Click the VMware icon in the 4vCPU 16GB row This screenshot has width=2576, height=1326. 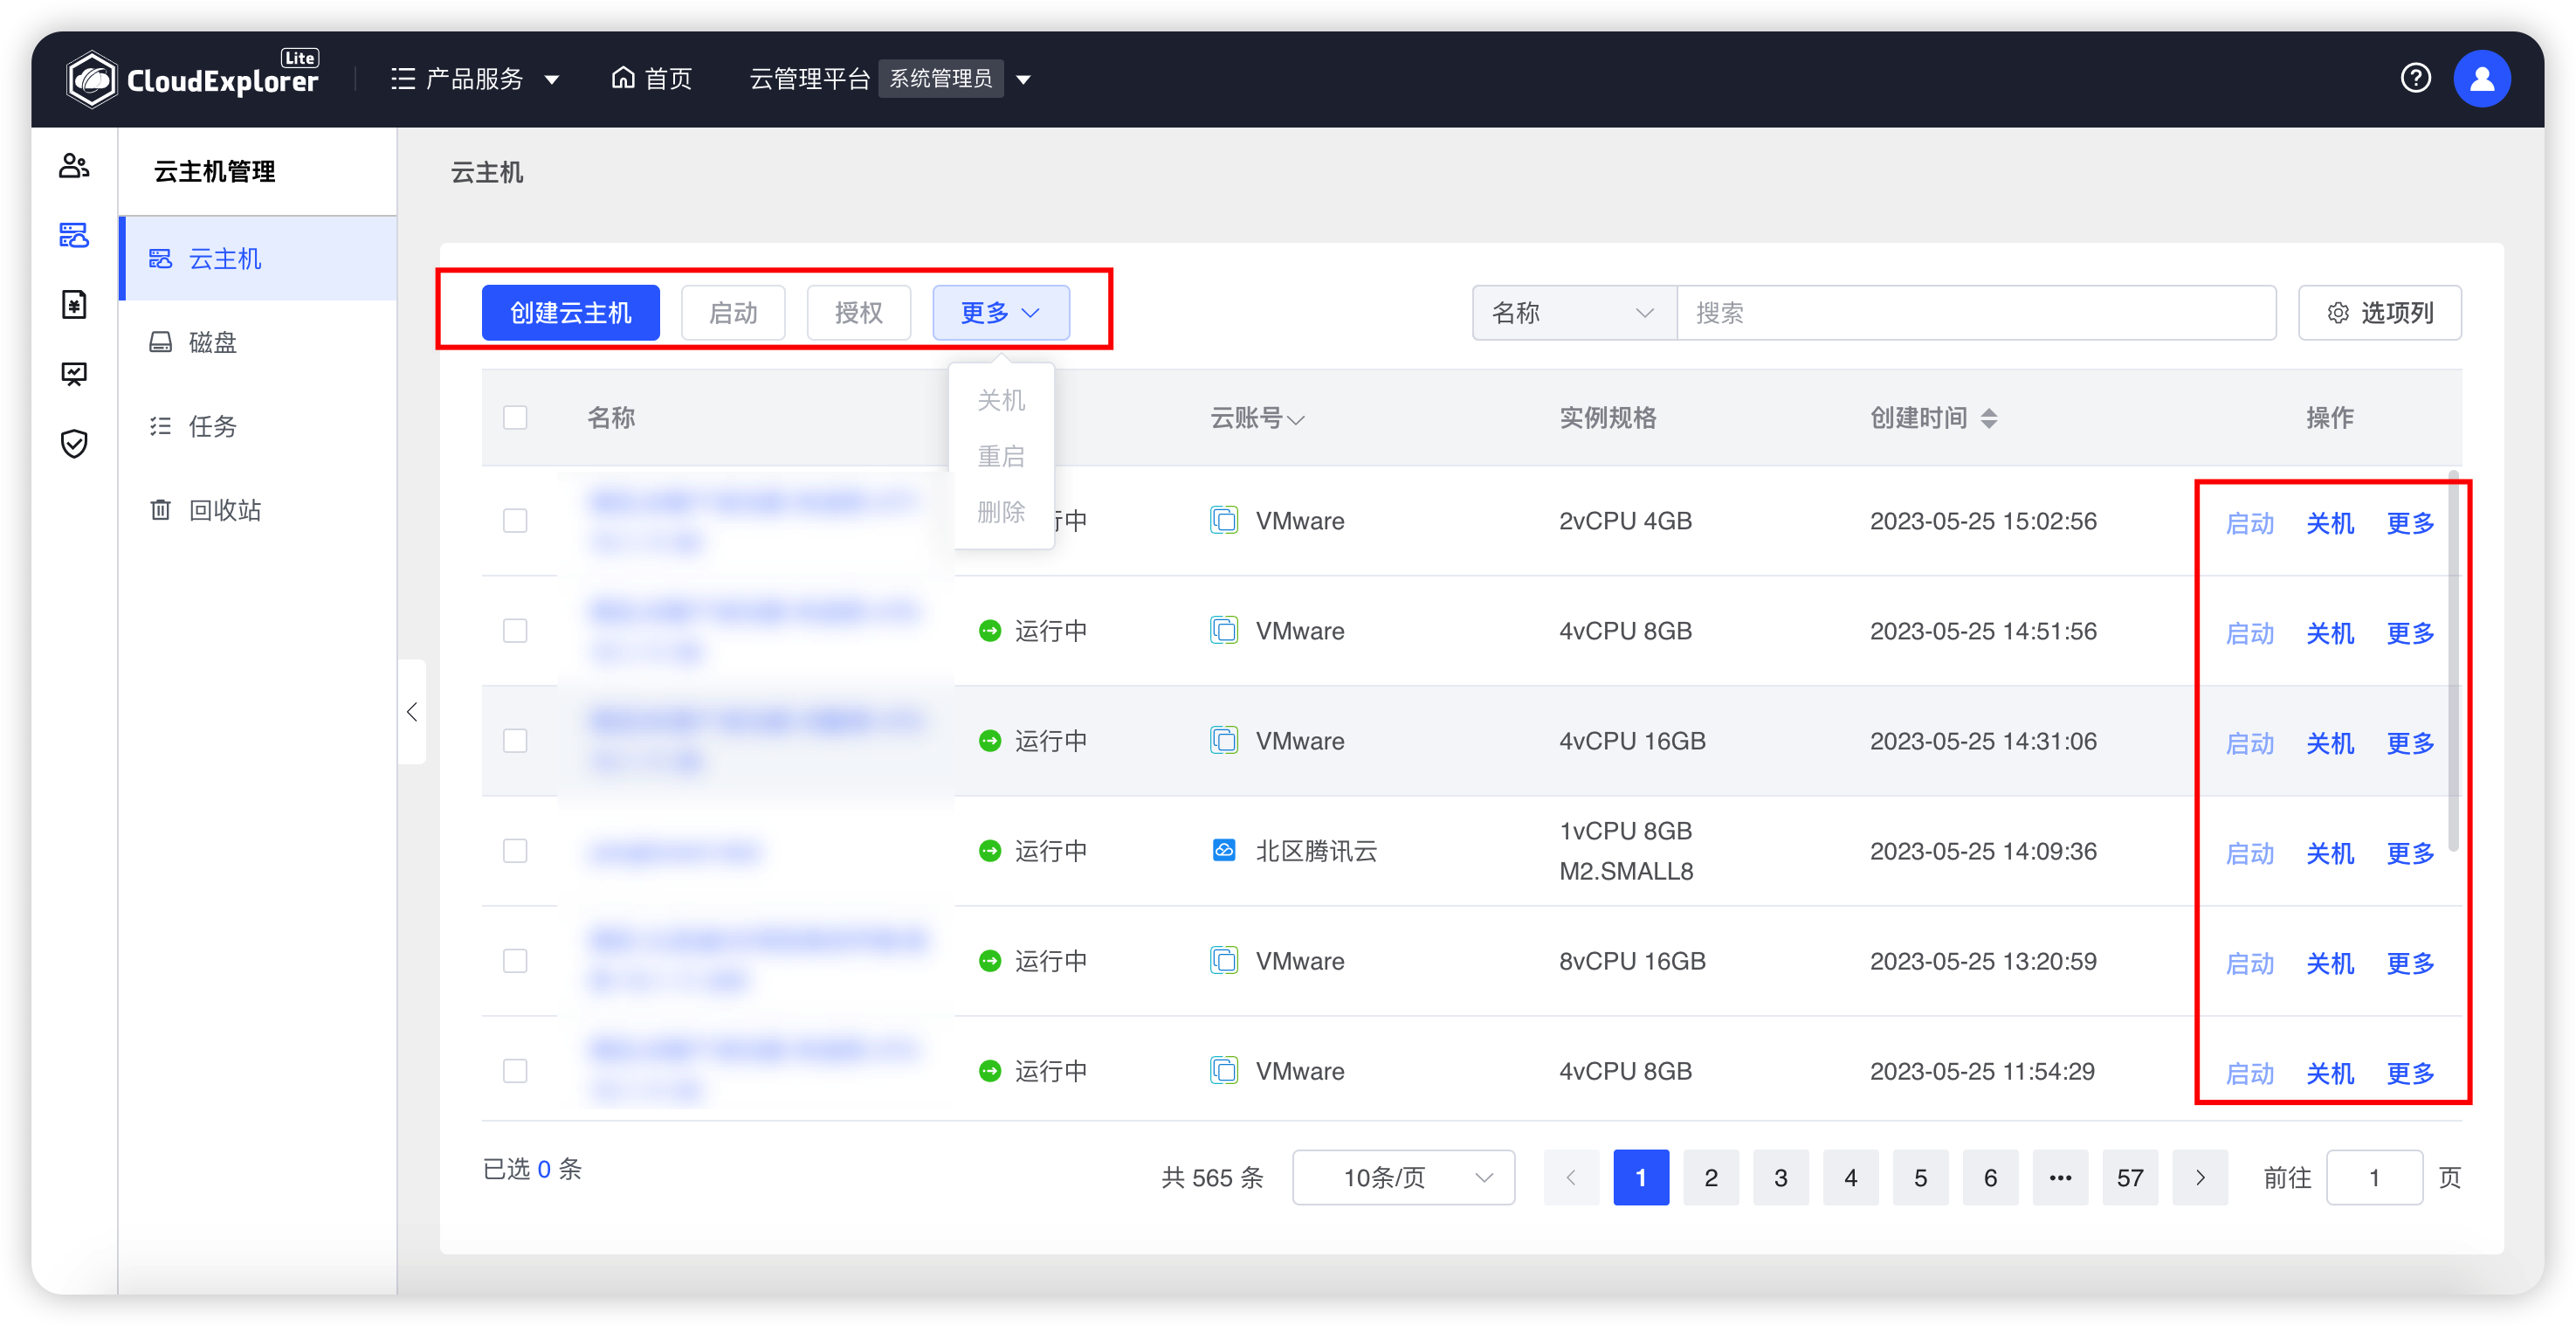coord(1223,740)
